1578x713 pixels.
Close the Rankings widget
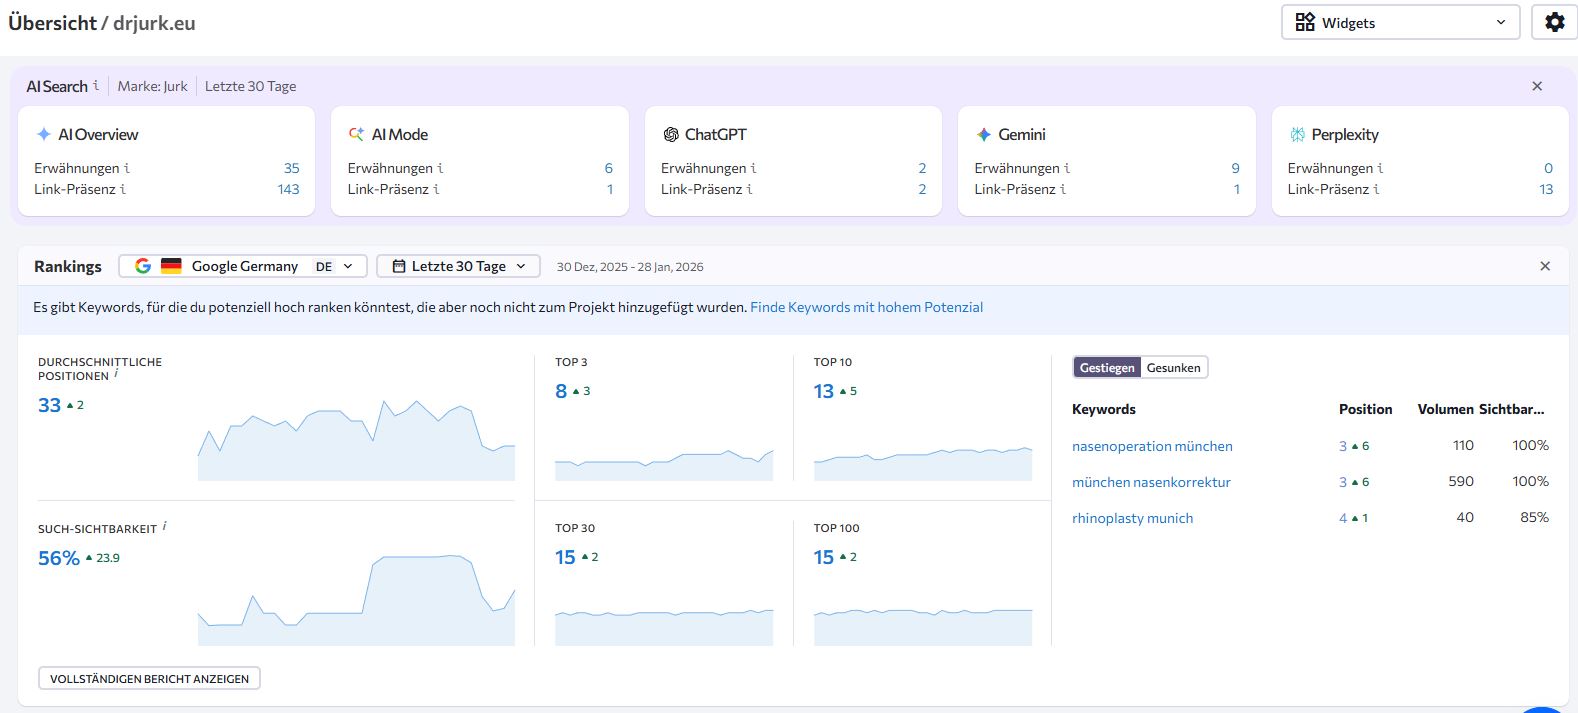click(1545, 266)
